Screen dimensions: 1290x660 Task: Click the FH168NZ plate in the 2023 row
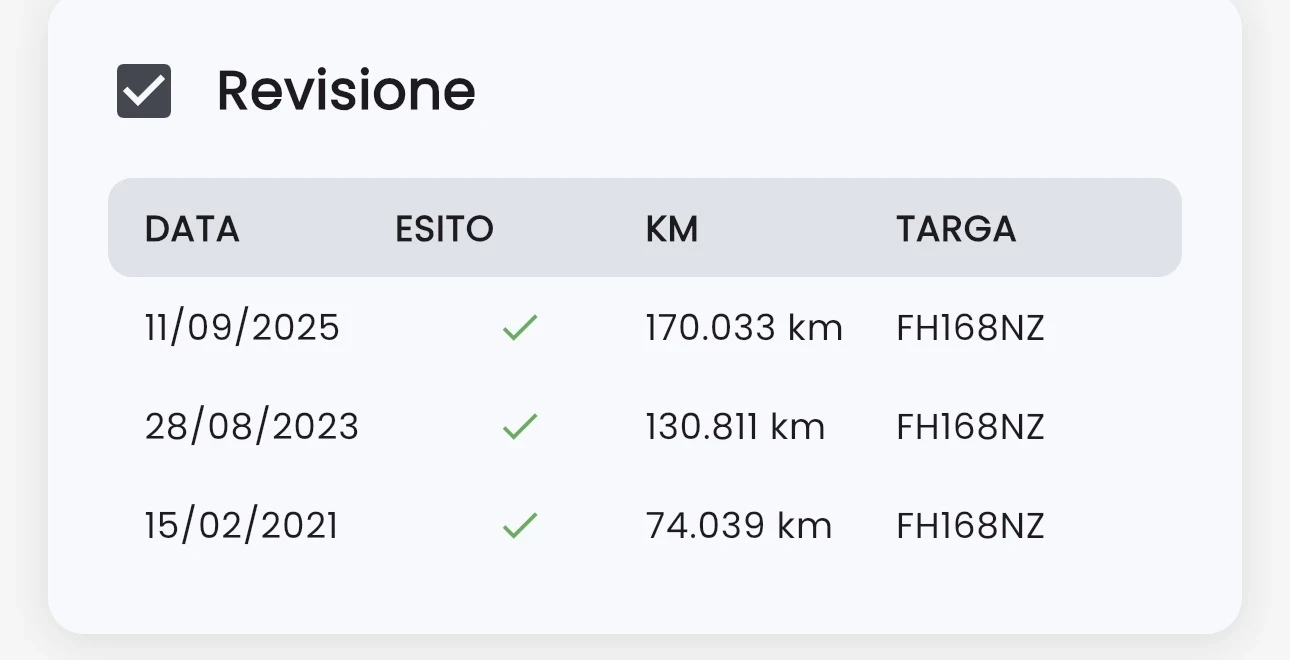coord(970,427)
